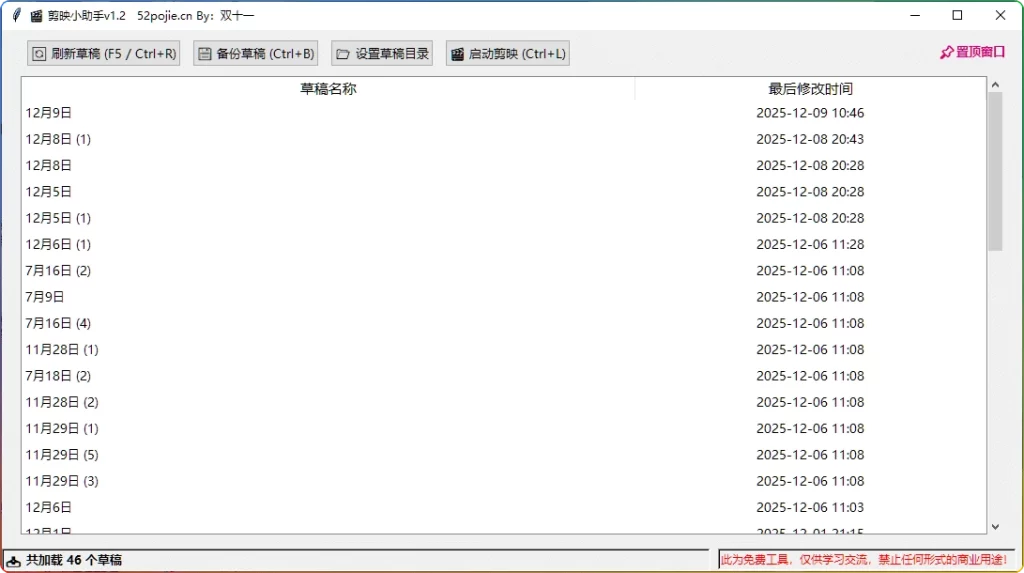Click timestamp 2025-12-09 10:46
The image size is (1024, 573).
[810, 113]
